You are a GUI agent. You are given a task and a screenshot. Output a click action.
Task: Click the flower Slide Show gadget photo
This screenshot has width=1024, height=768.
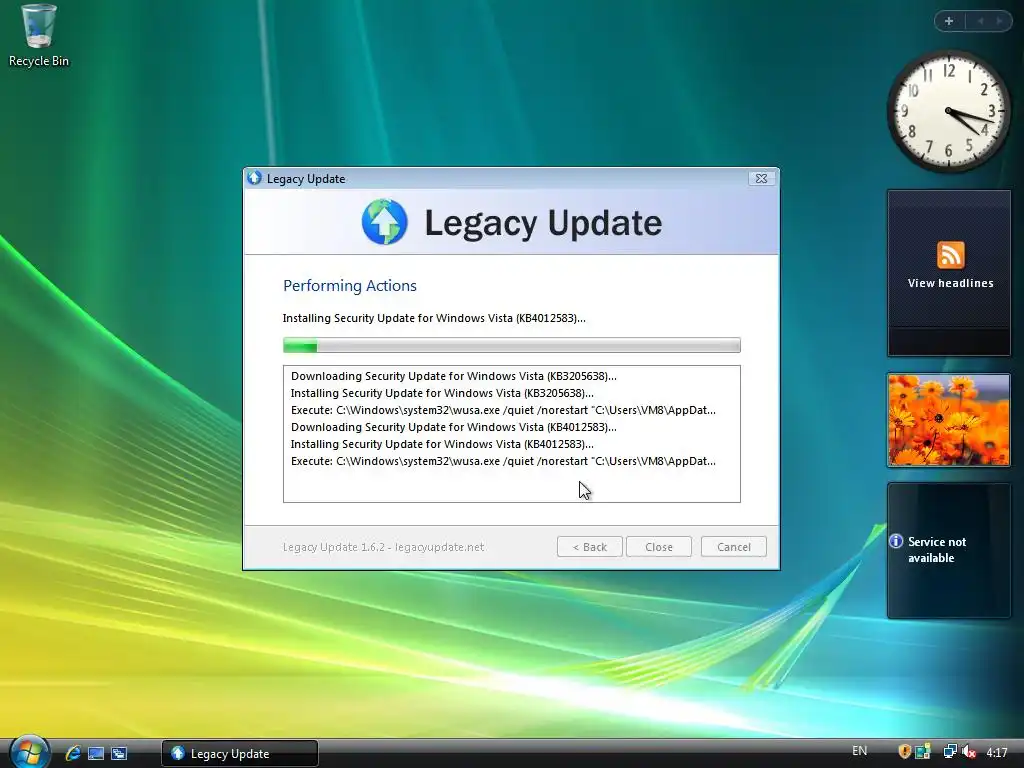pos(948,420)
